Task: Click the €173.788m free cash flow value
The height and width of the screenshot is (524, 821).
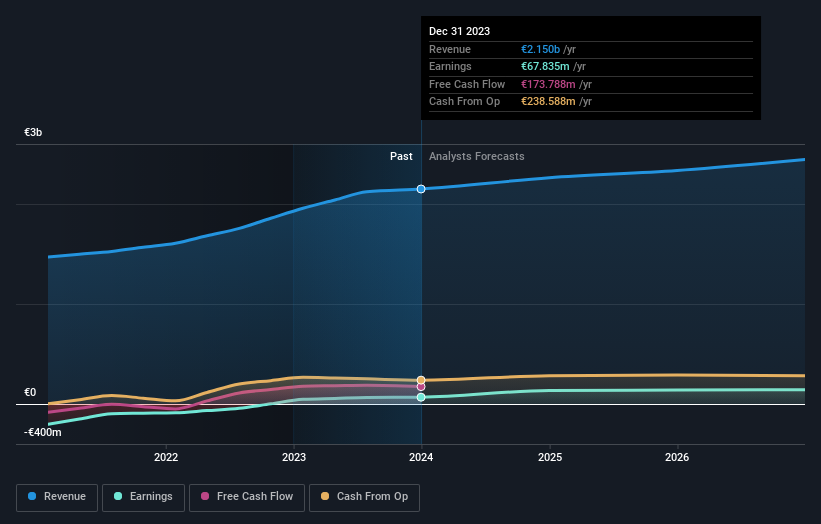Action: [548, 84]
